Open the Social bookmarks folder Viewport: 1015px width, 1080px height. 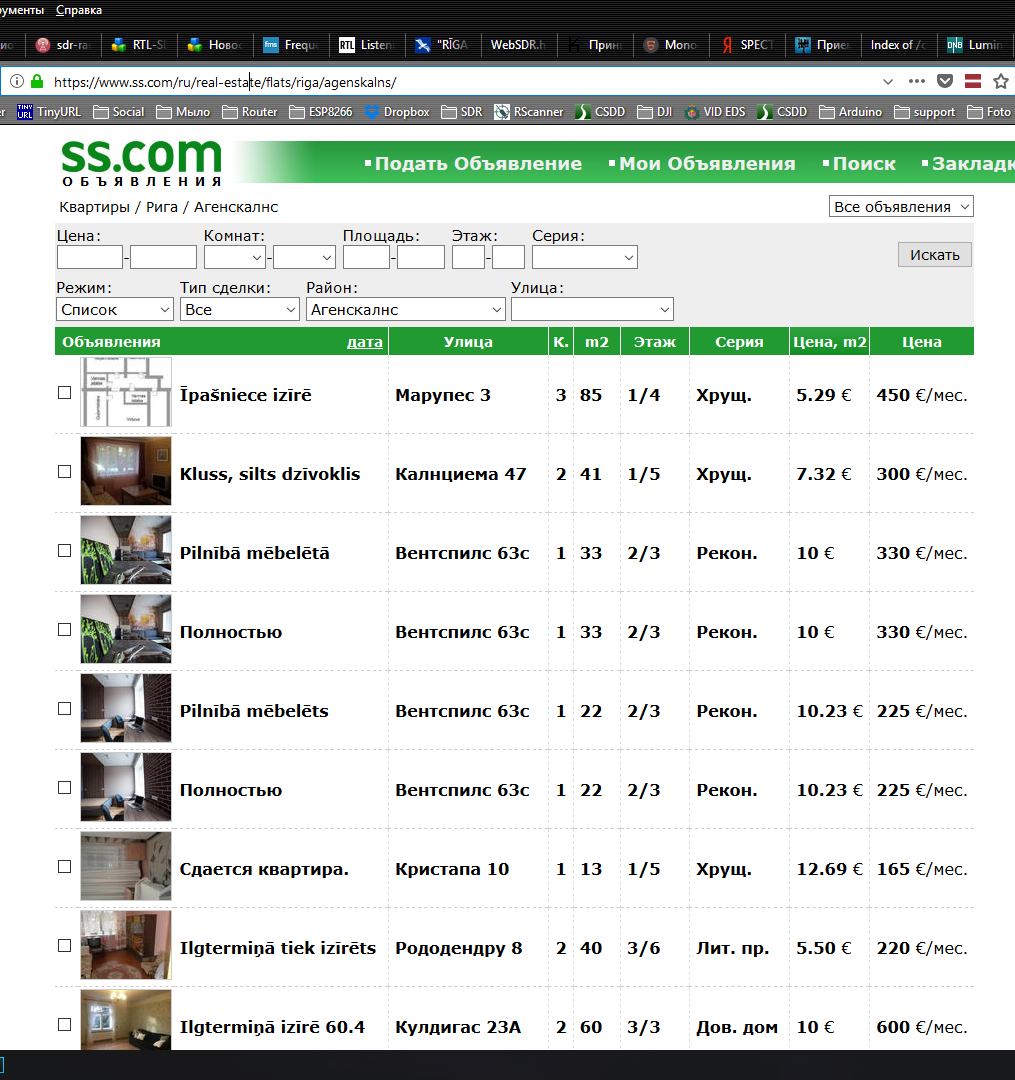118,112
